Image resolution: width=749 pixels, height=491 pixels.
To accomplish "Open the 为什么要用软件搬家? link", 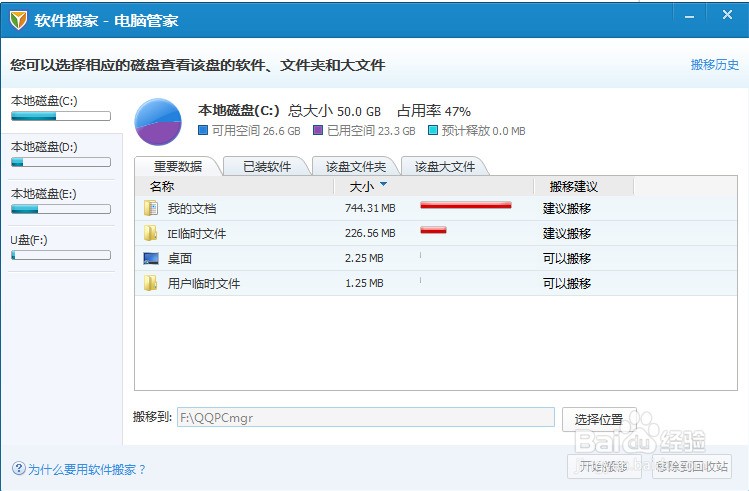I will coord(86,469).
